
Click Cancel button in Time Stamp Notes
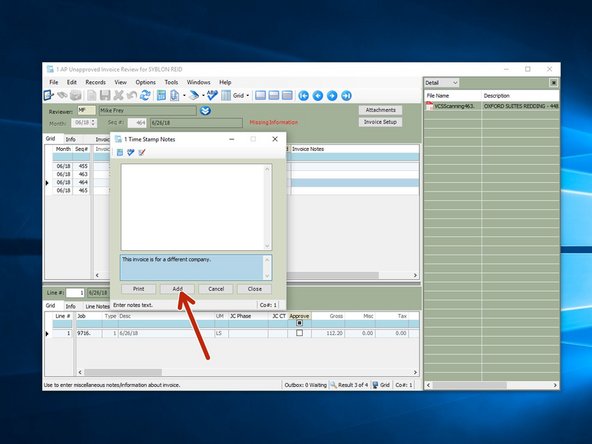[x=216, y=289]
